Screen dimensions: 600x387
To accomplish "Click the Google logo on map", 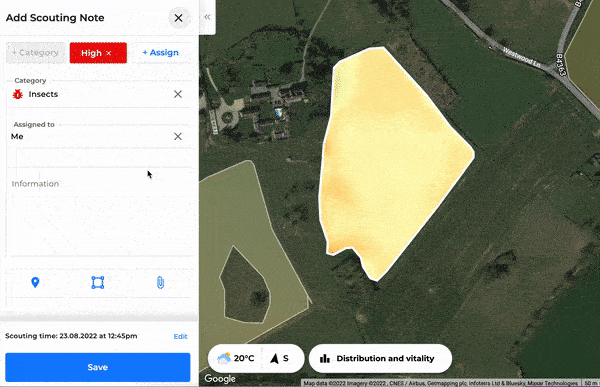I will 220,379.
